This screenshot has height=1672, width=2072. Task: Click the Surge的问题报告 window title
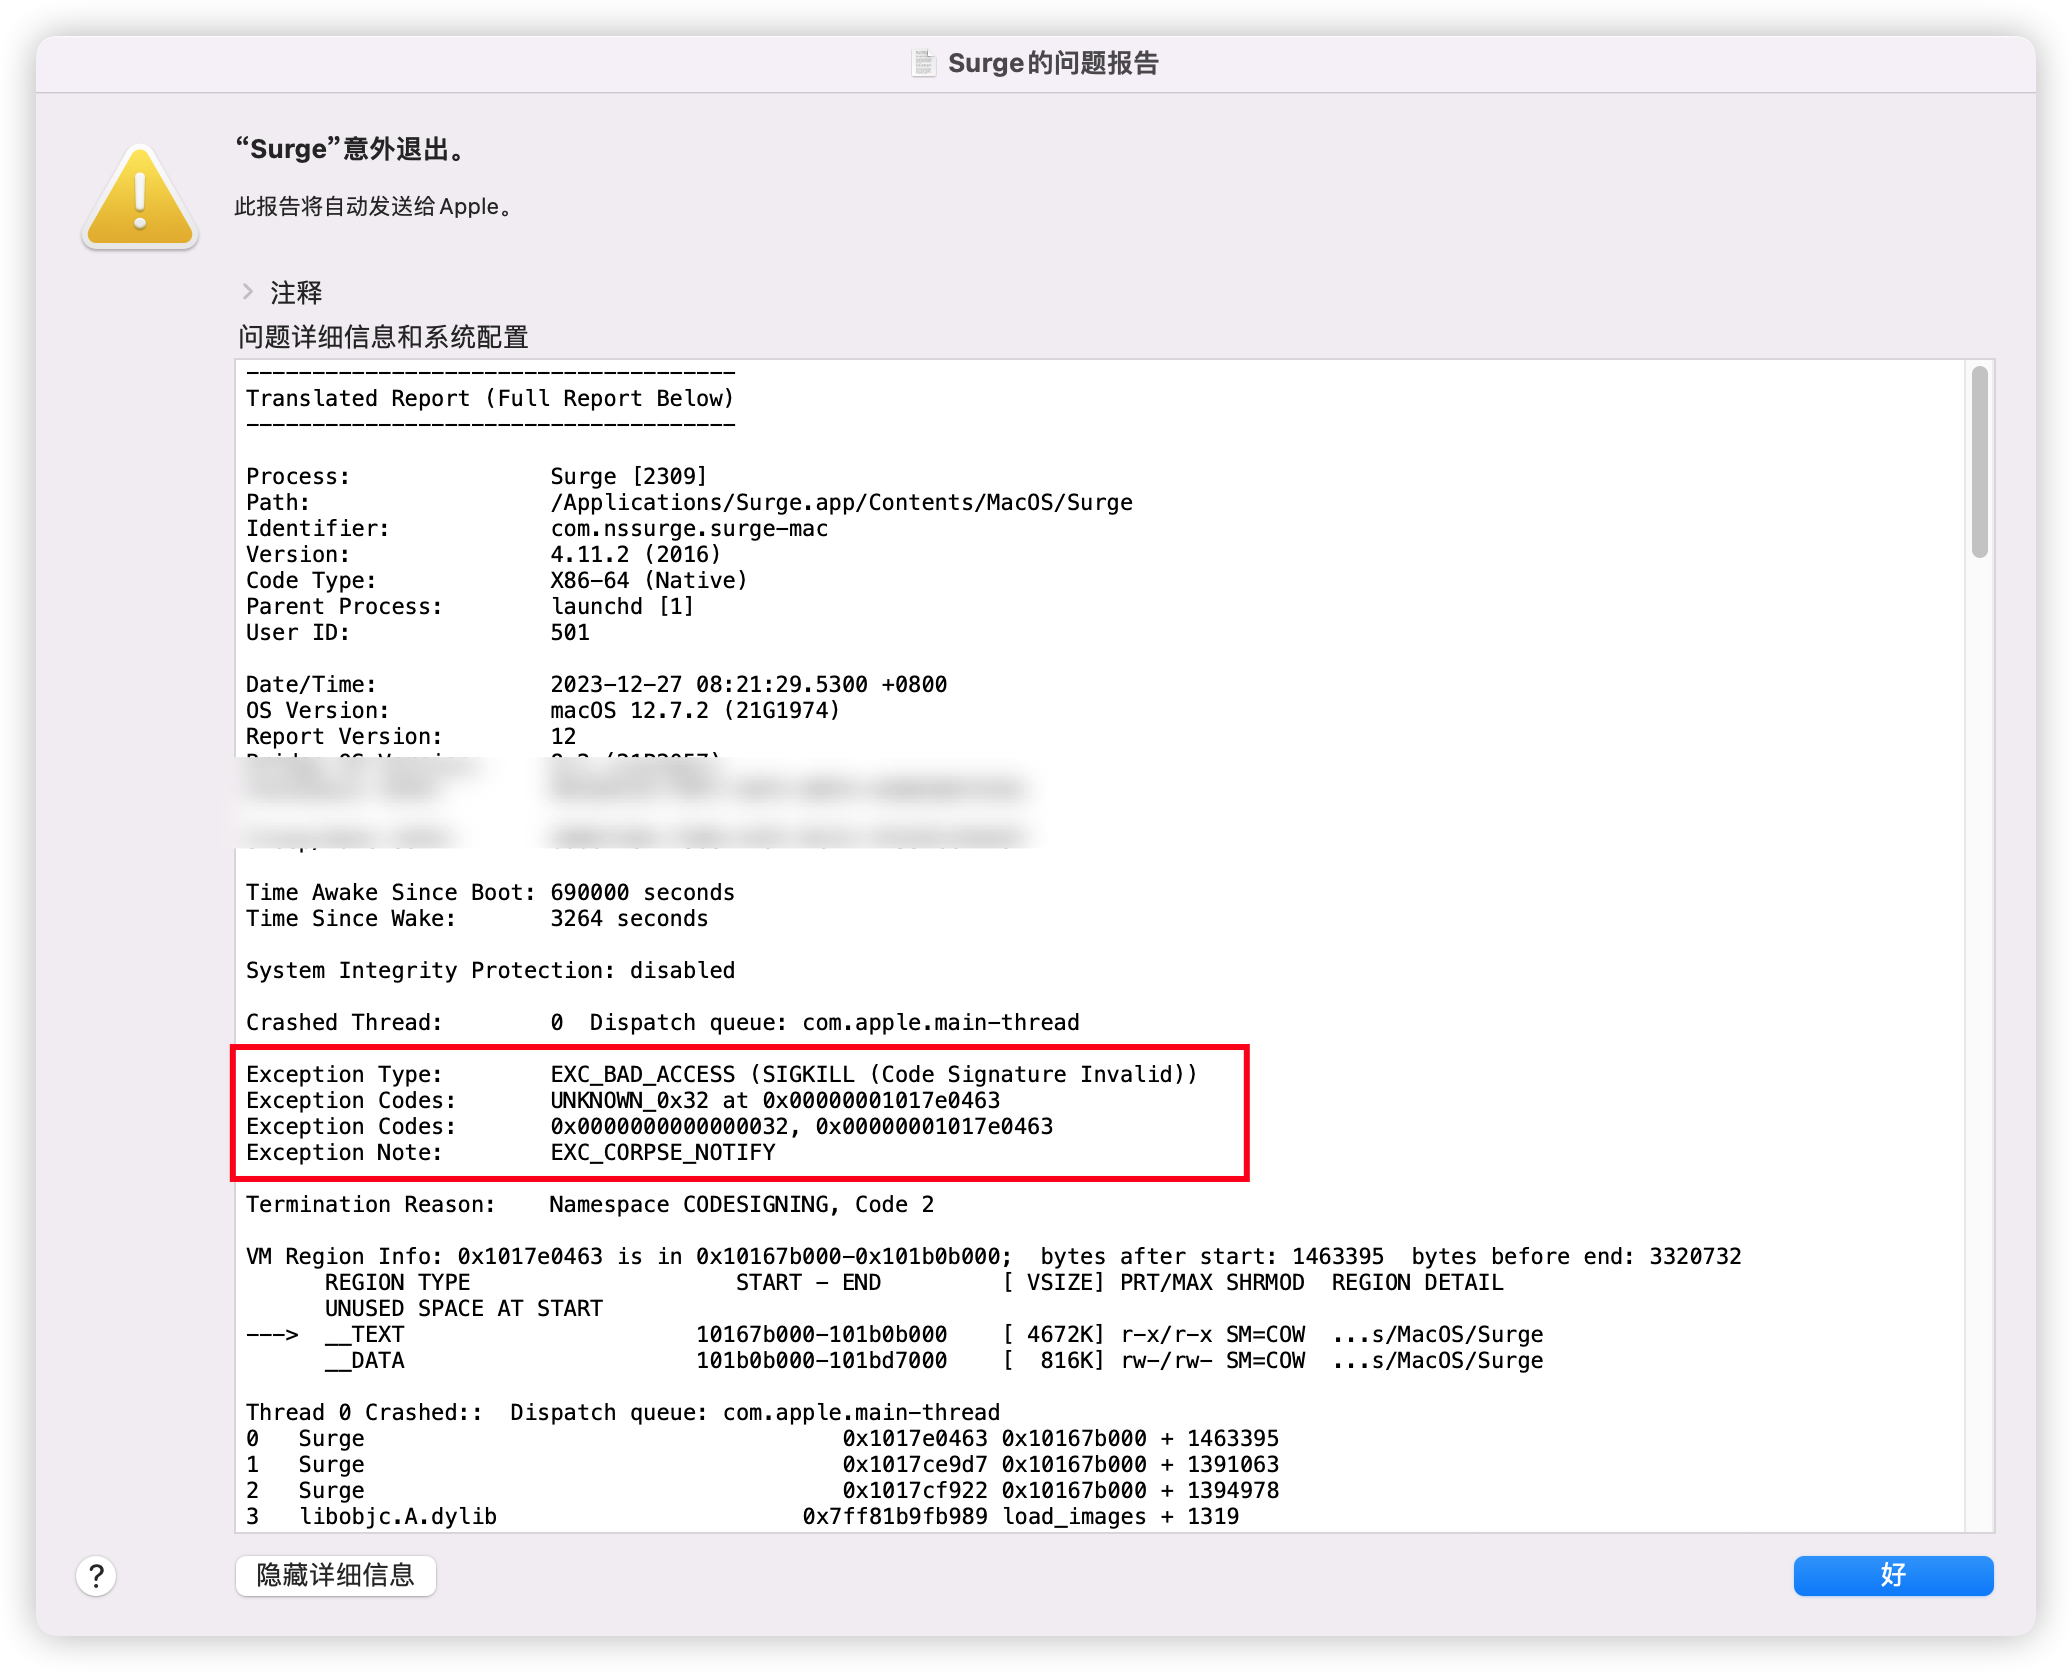[1052, 63]
